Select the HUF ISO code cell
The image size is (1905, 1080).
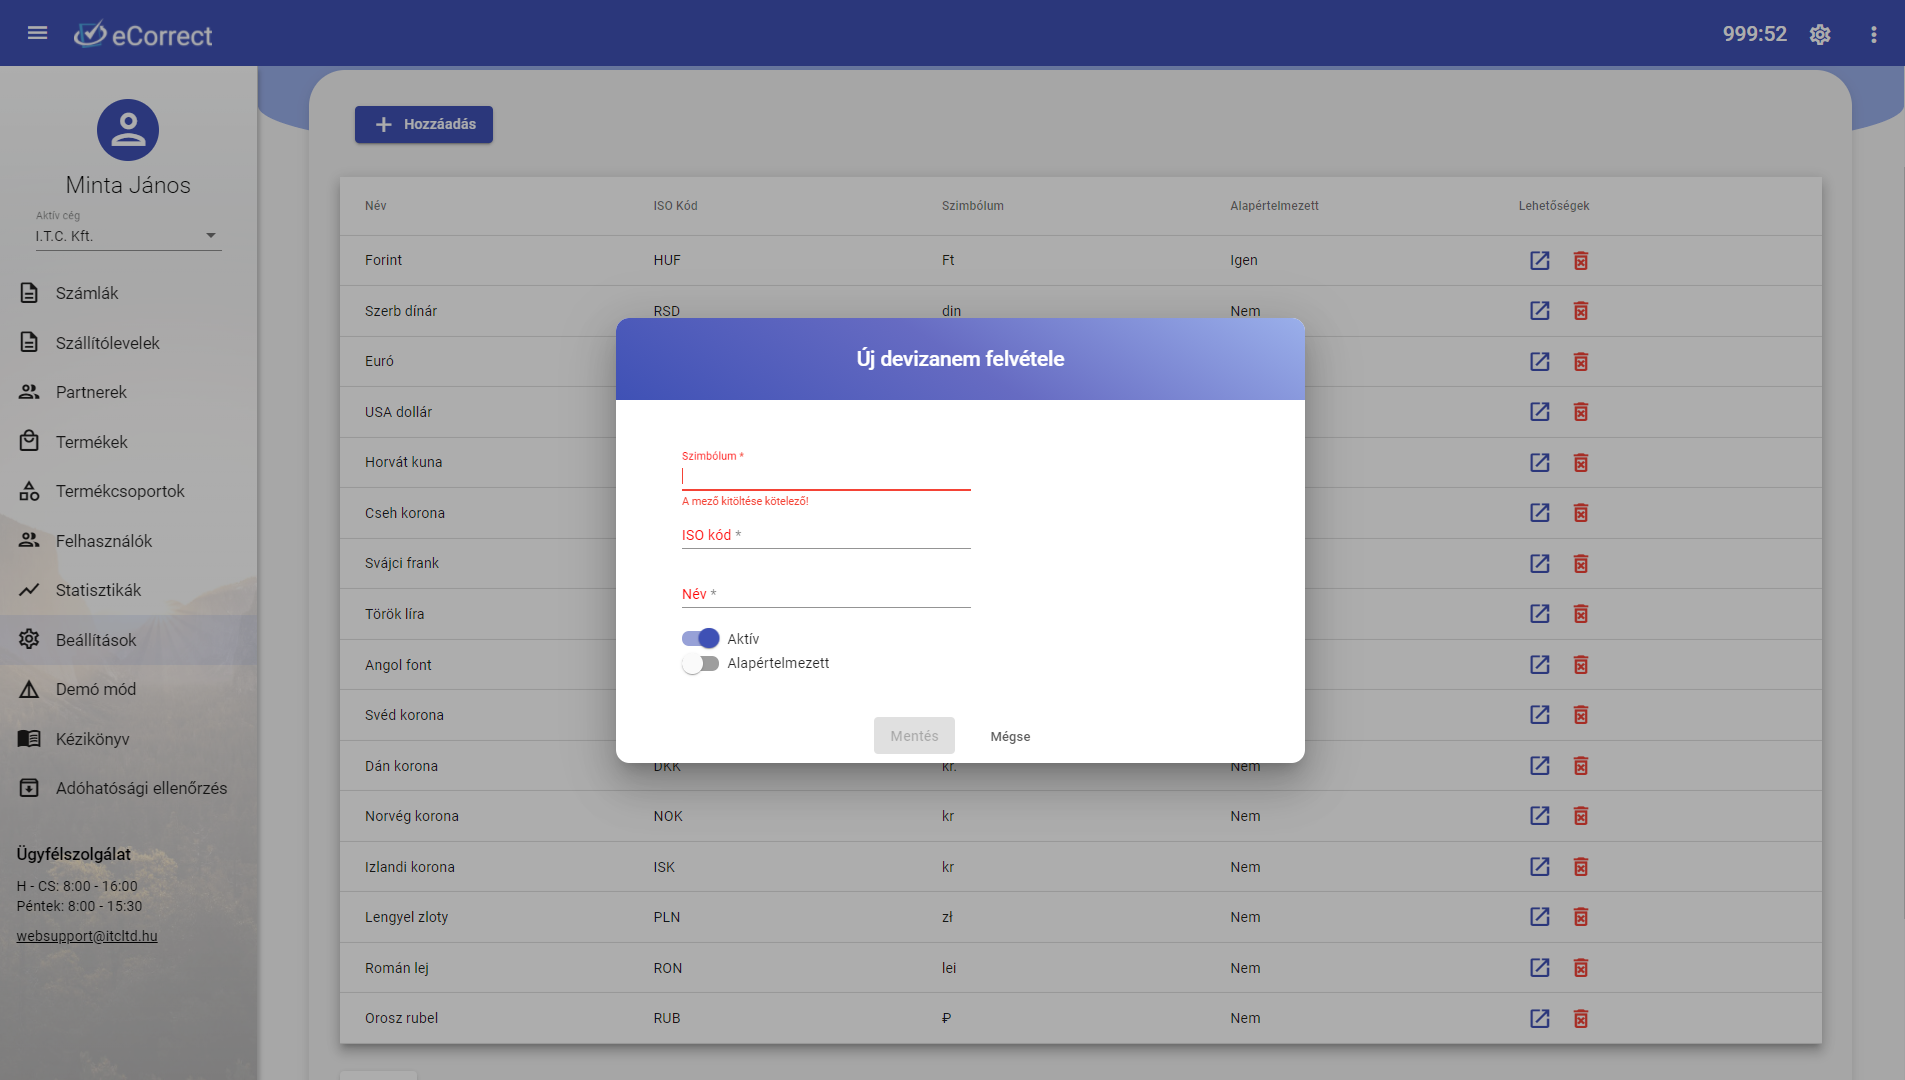pyautogui.click(x=667, y=260)
